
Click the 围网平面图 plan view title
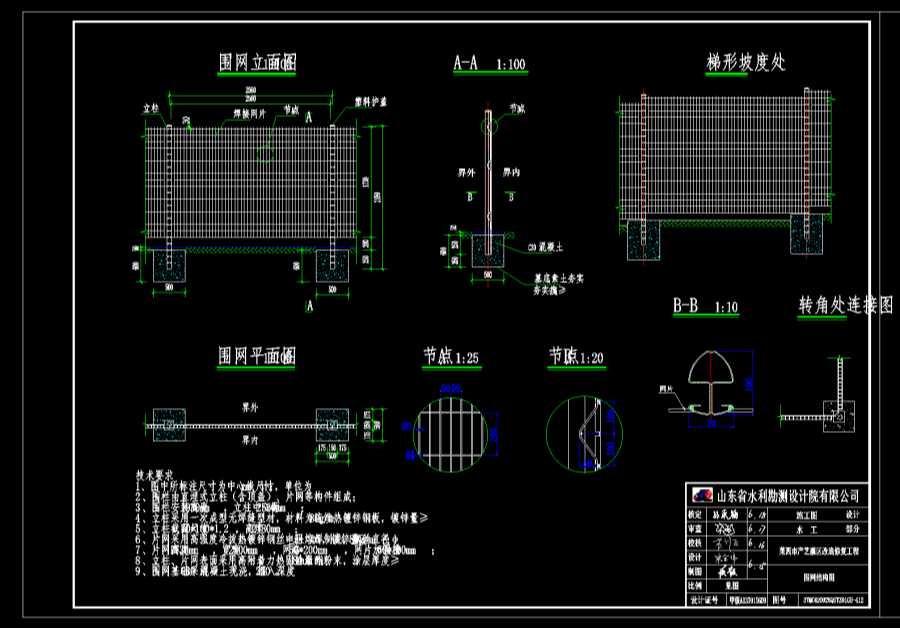[x=257, y=356]
